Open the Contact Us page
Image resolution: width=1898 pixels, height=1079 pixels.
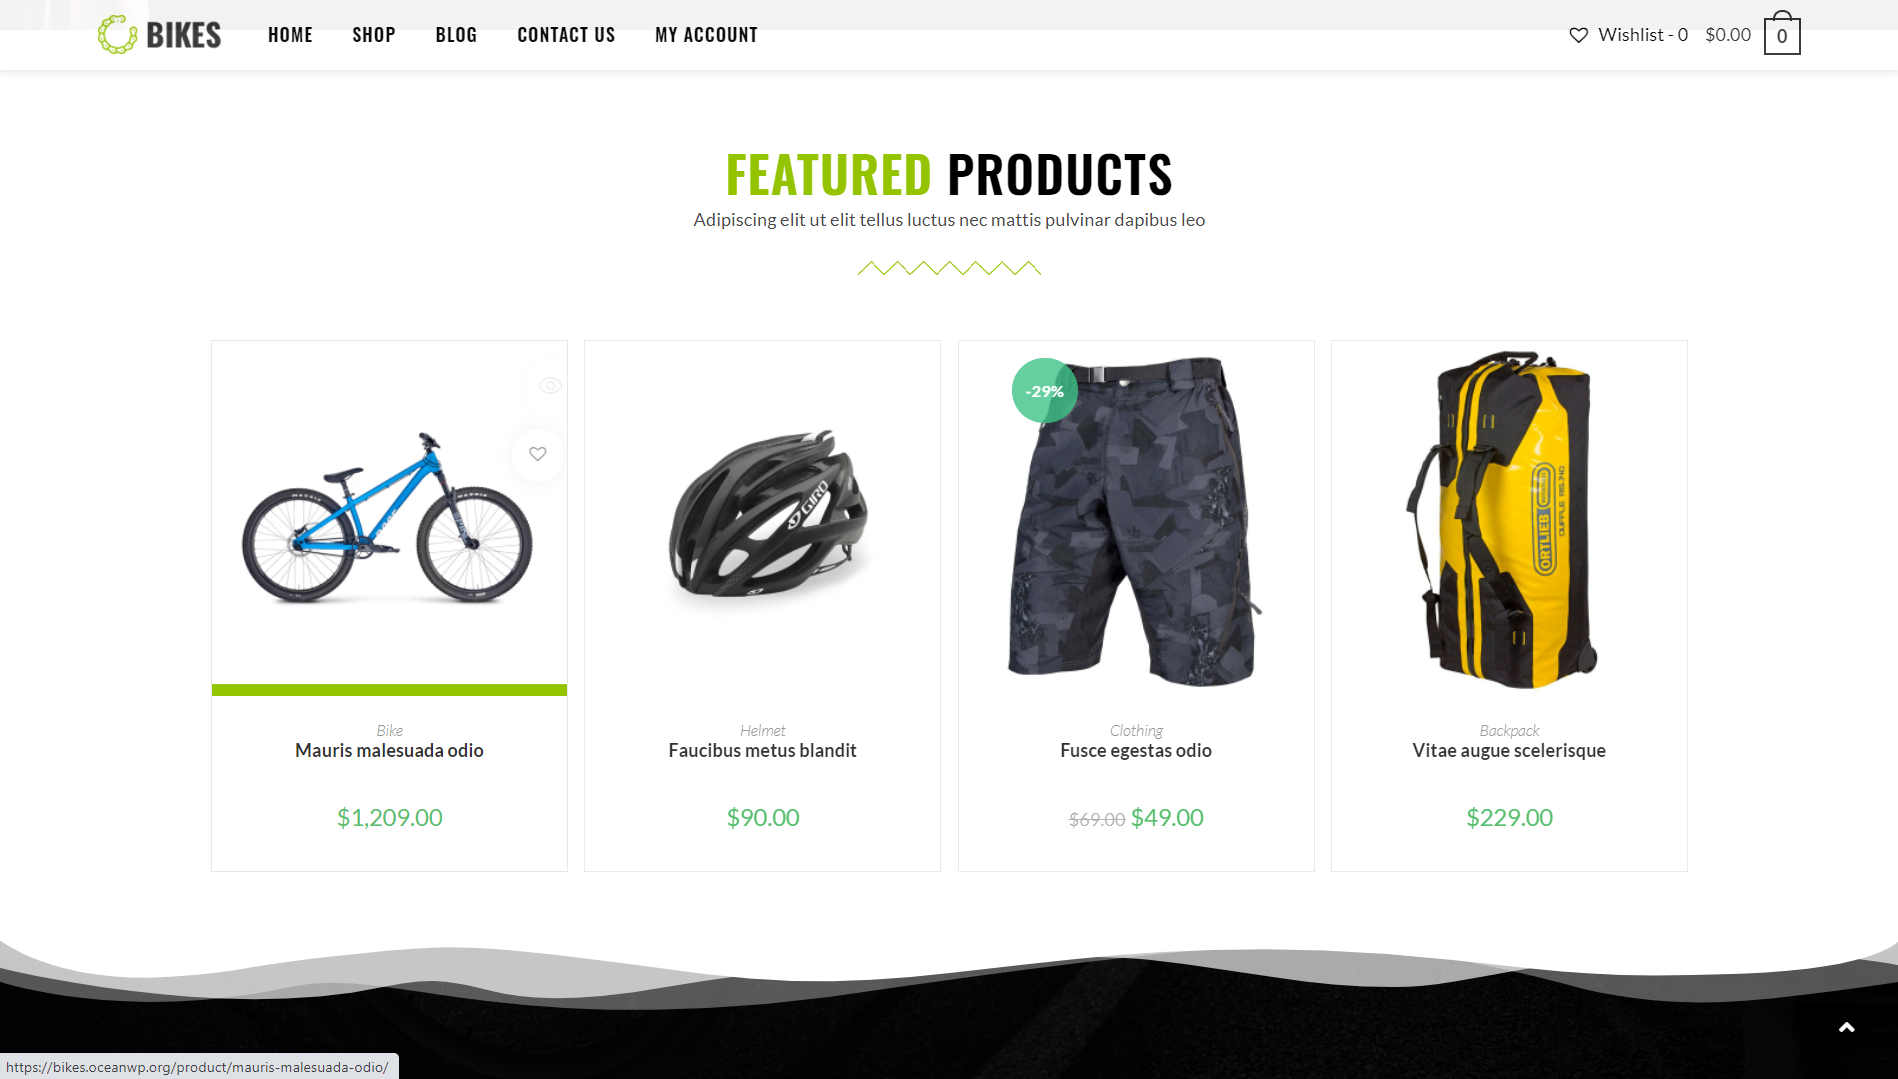click(566, 35)
